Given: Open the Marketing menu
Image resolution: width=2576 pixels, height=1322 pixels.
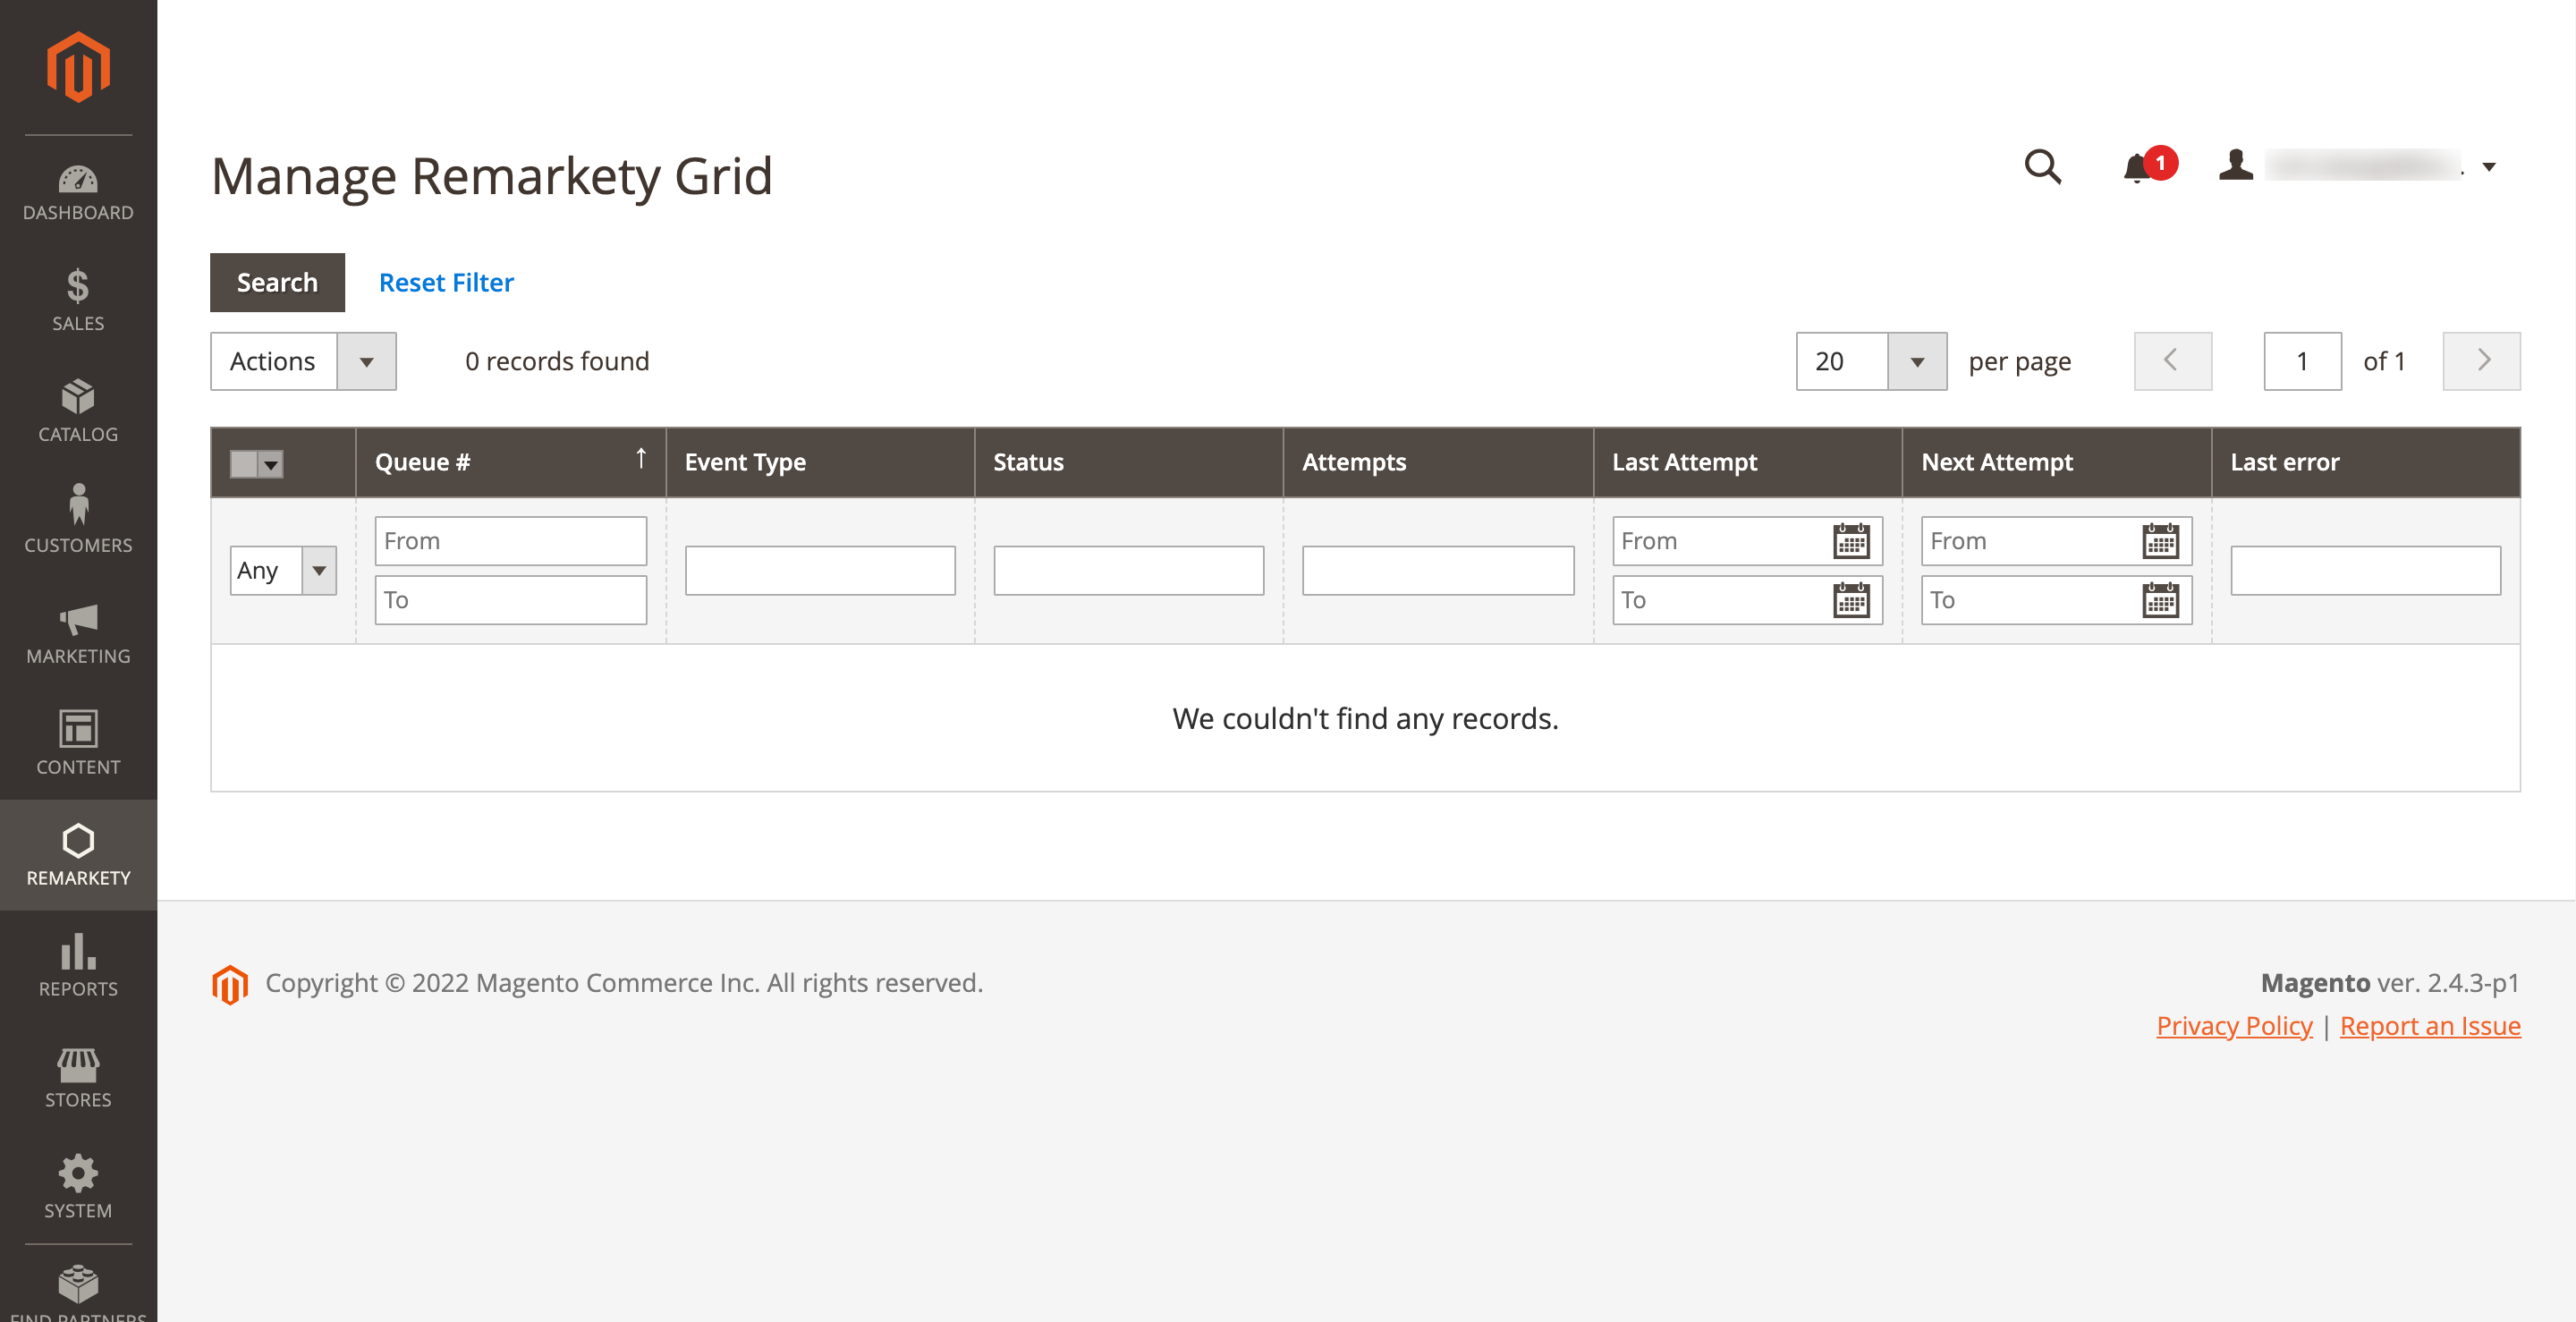Looking at the screenshot, I should pyautogui.click(x=78, y=633).
